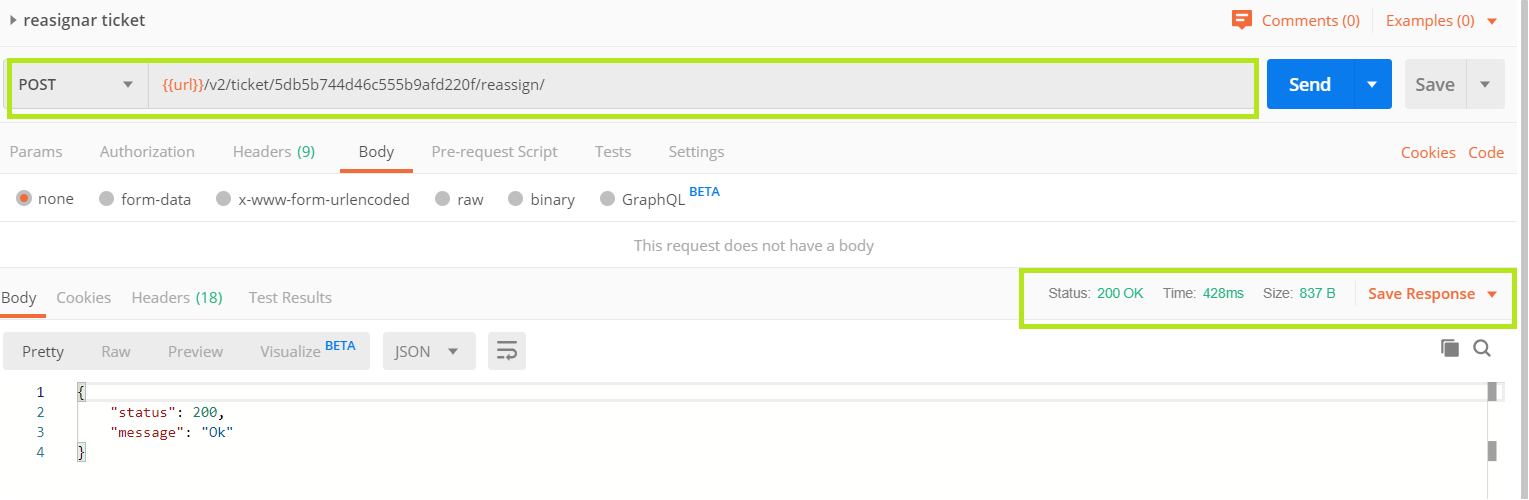
Task: Open the Pre-request Script tab
Action: click(x=494, y=152)
